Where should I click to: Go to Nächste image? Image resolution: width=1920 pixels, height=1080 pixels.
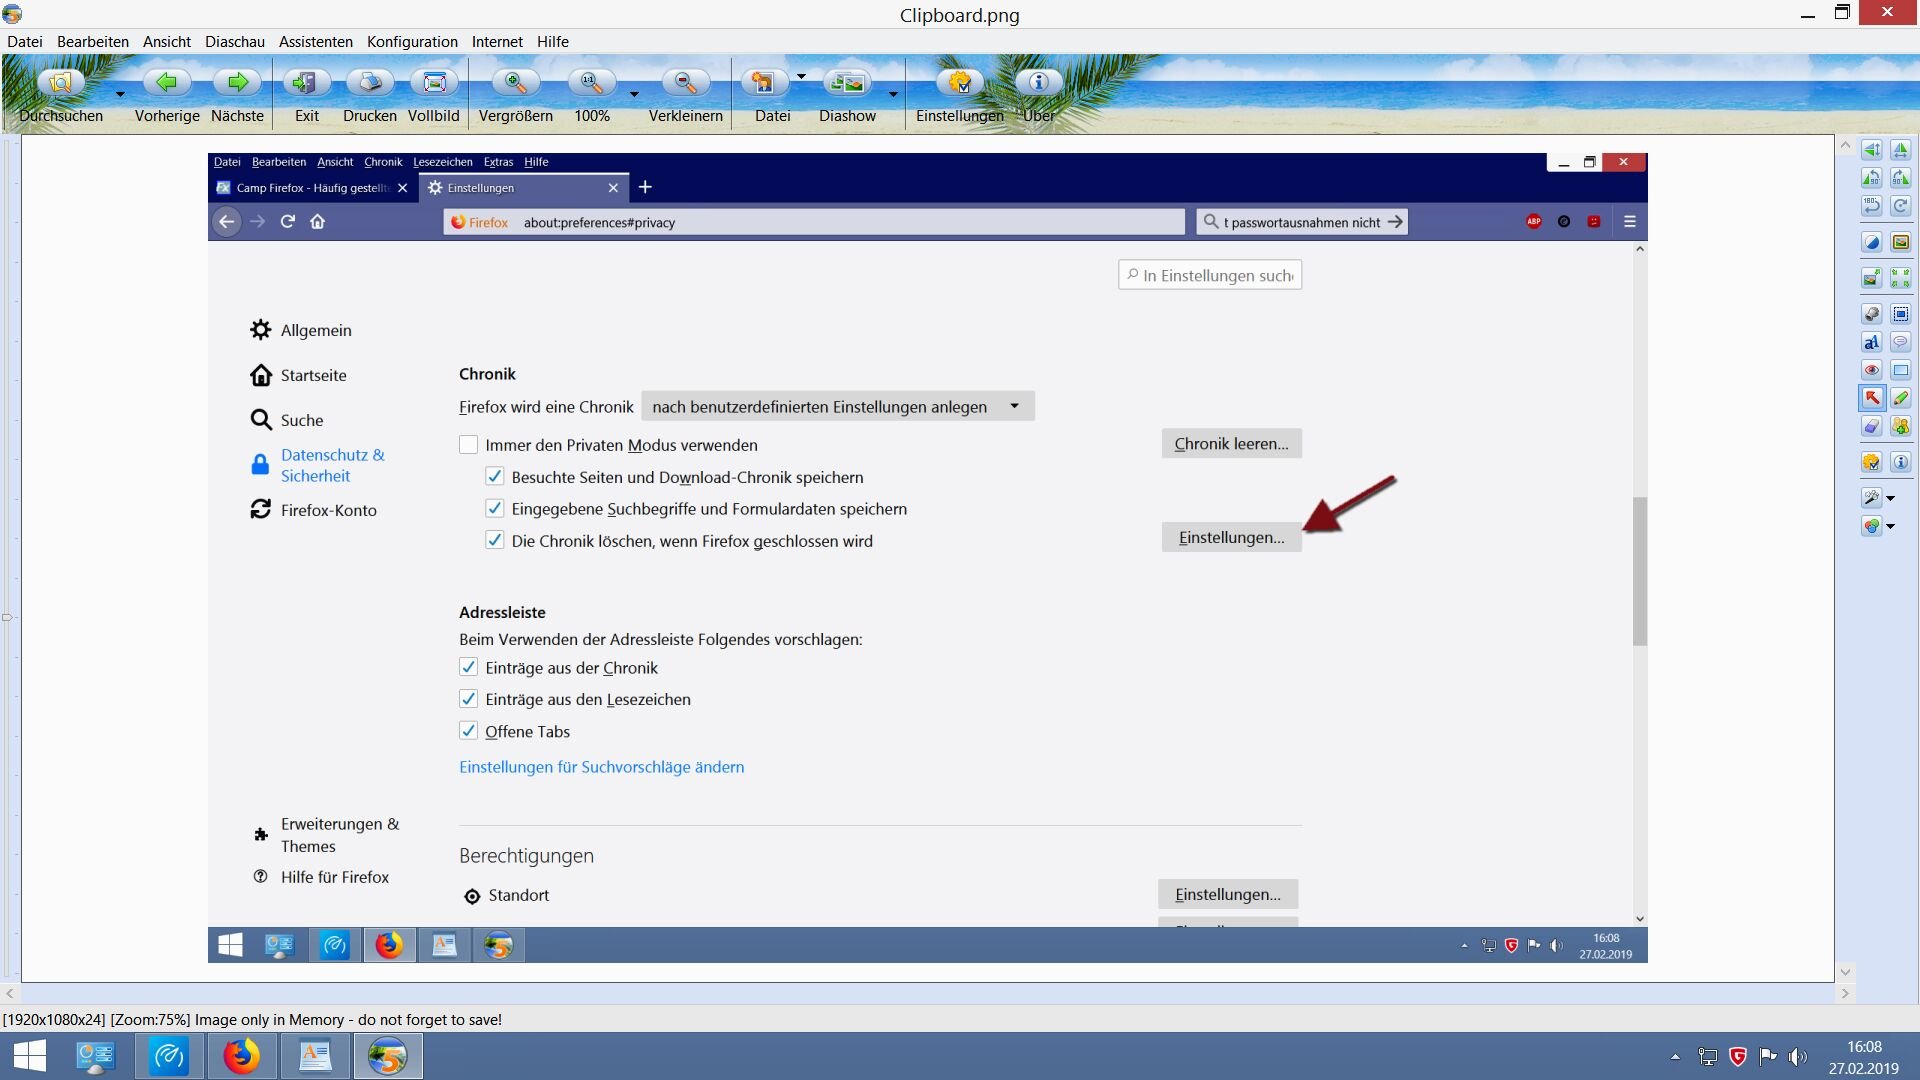(237, 84)
